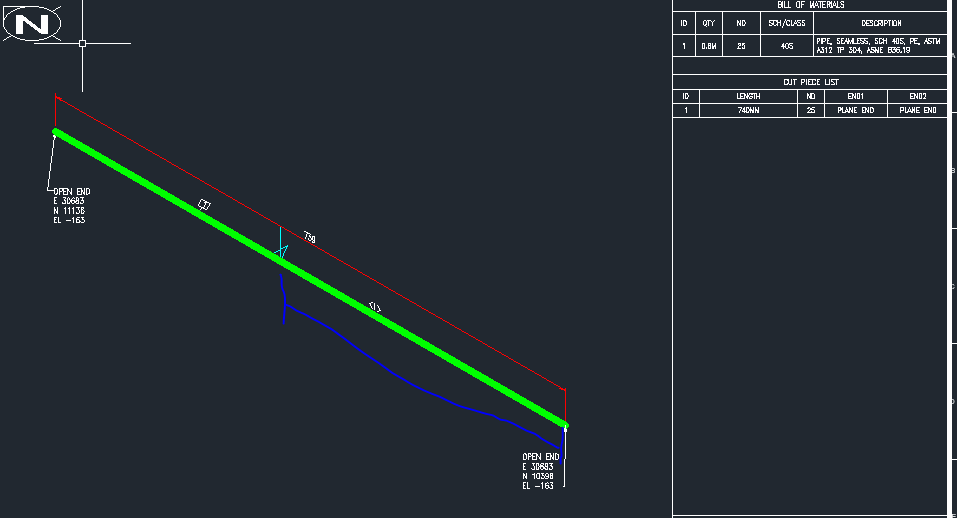The height and width of the screenshot is (518, 957).
Task: Click OPEN END label with N 11138
Action: 71,192
